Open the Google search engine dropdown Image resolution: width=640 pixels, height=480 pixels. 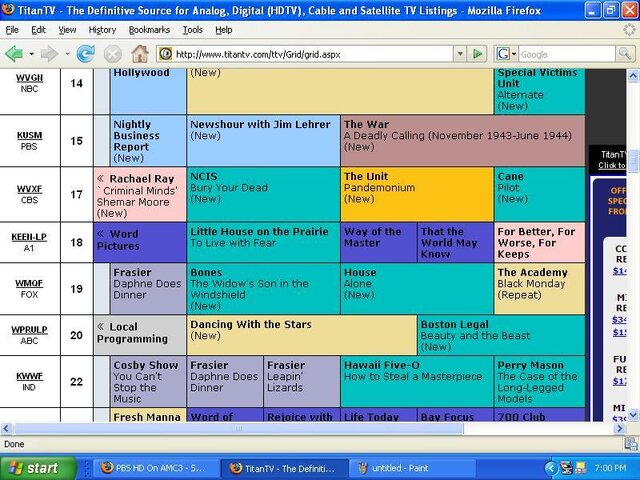[x=506, y=54]
